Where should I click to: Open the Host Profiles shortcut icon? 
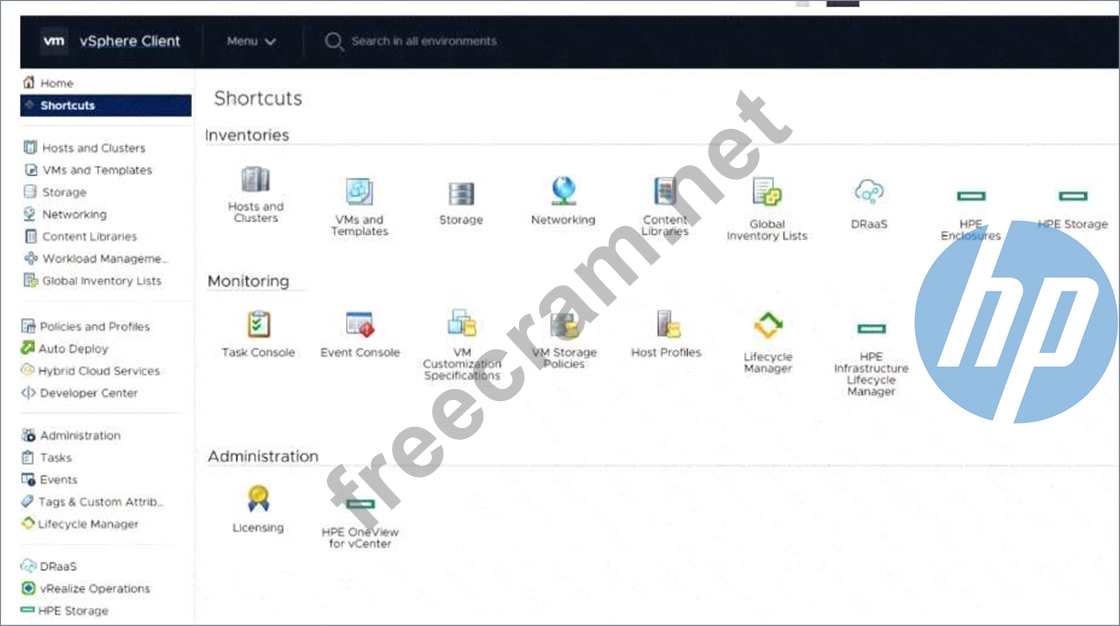point(667,325)
